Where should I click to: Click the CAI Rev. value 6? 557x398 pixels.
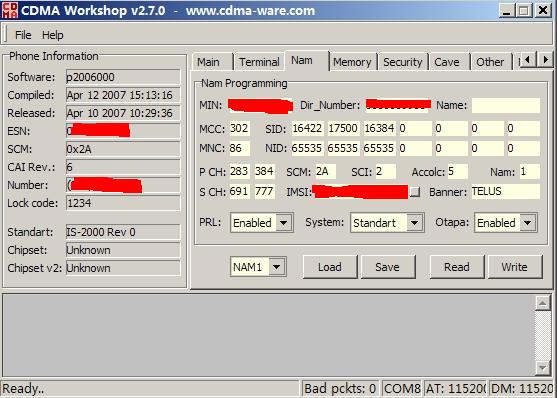point(123,167)
